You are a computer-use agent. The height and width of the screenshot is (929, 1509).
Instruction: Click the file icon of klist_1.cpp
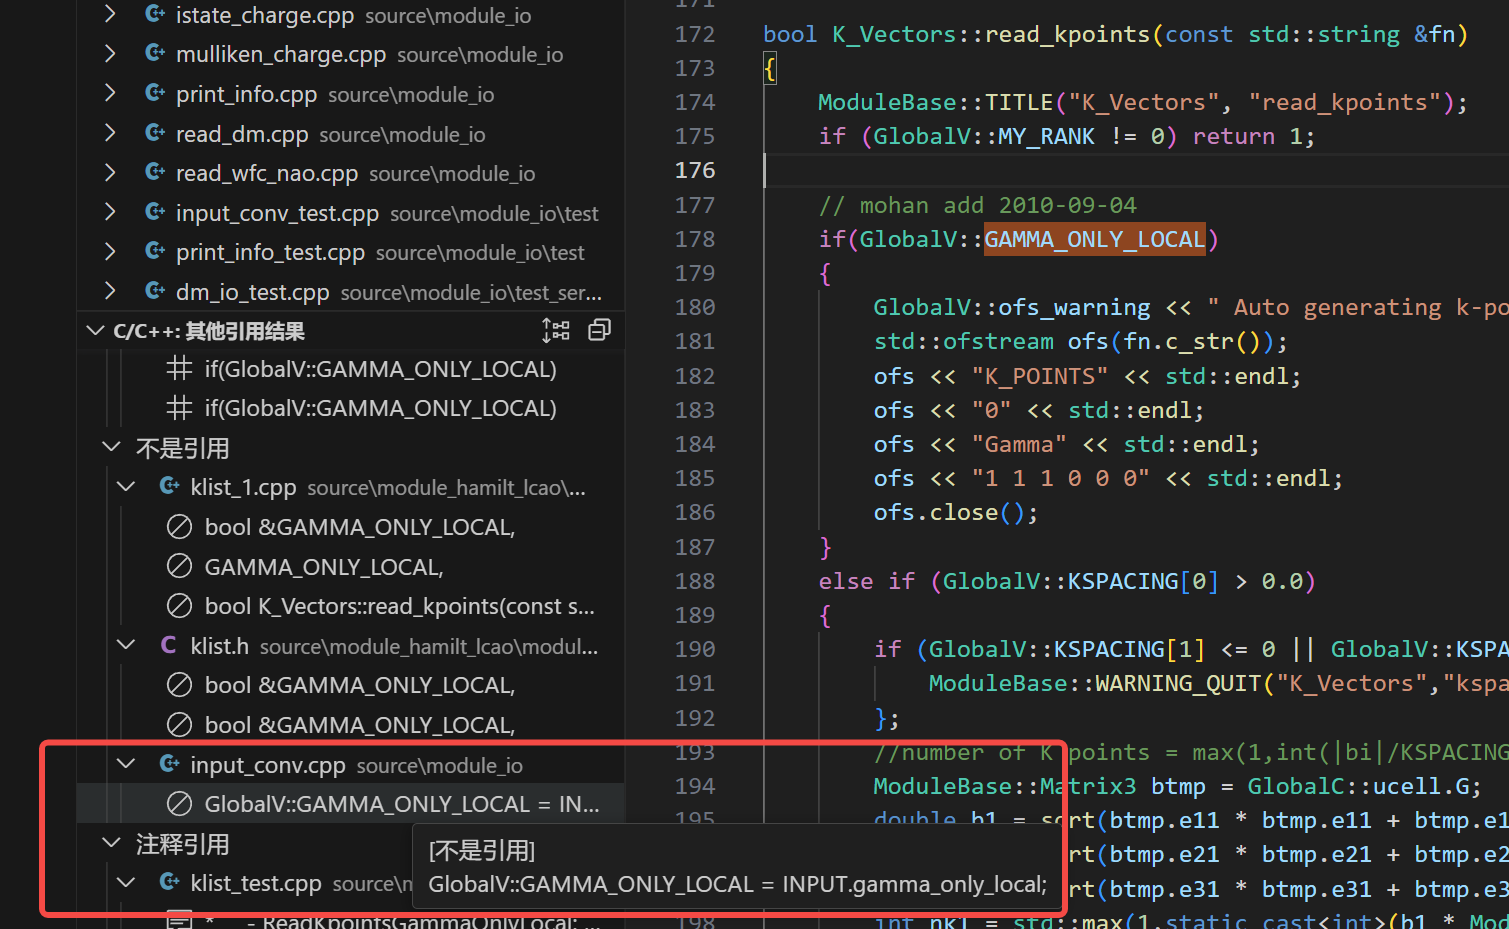tap(170, 487)
